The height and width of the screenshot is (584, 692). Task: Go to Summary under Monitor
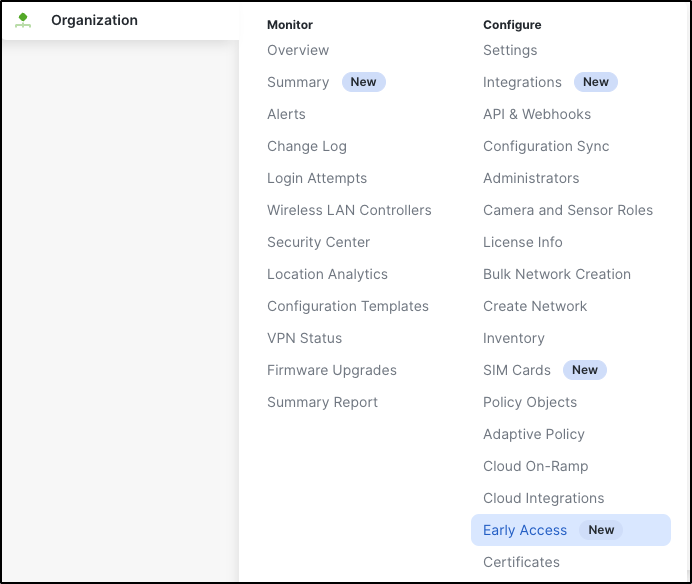(x=298, y=82)
